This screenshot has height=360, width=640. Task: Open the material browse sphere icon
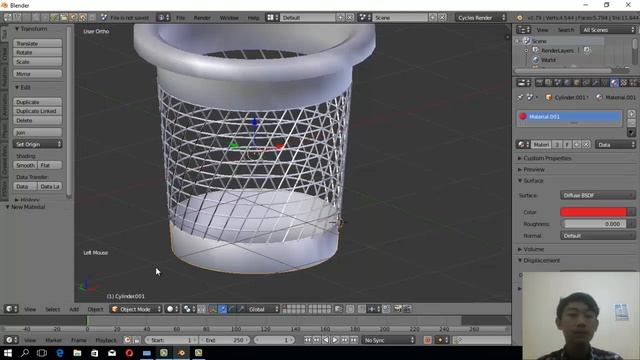point(523,144)
